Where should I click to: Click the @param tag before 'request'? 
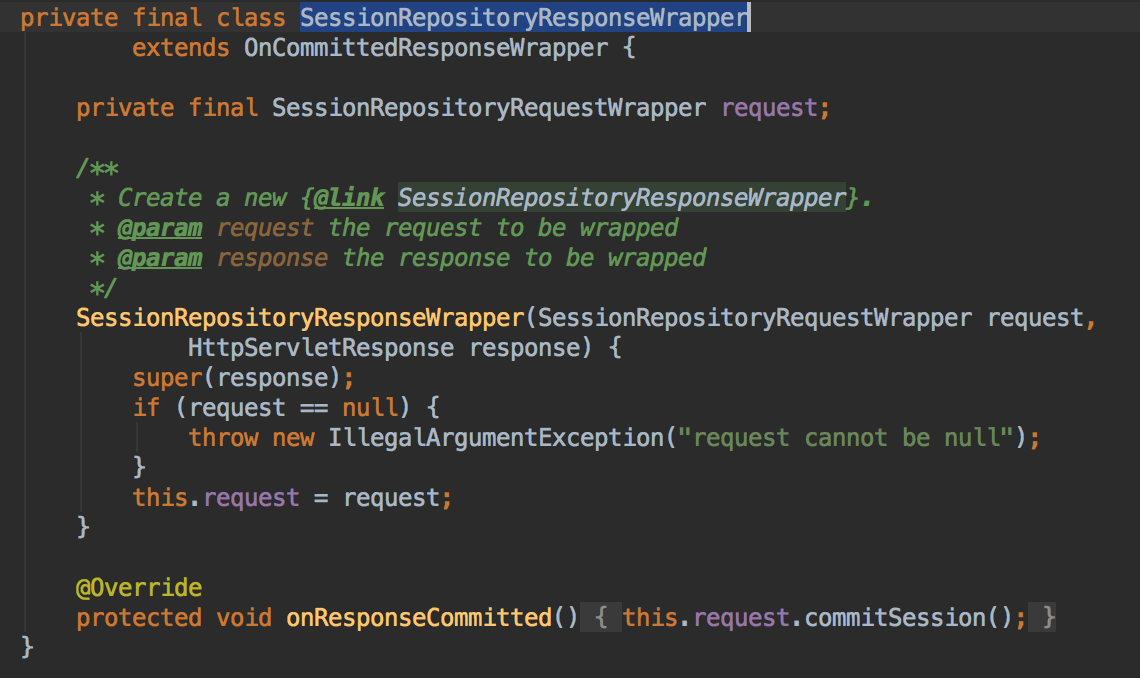click(160, 228)
